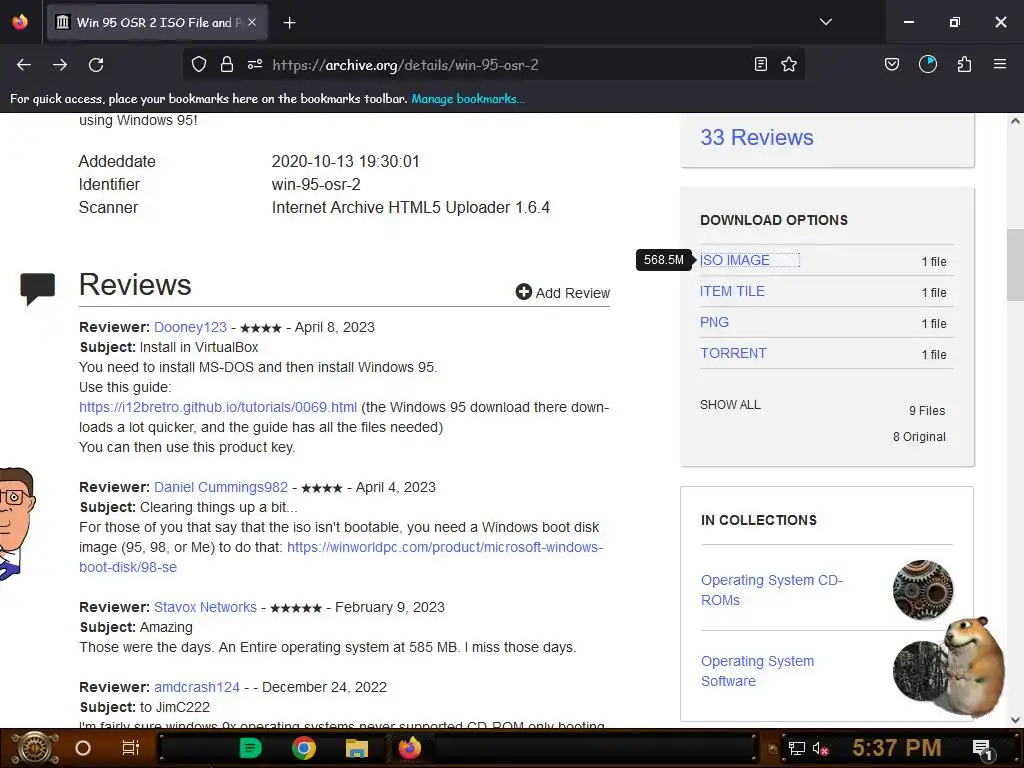Click the win-95-osr-2 identifier value
The width and height of the screenshot is (1024, 768).
316,184
